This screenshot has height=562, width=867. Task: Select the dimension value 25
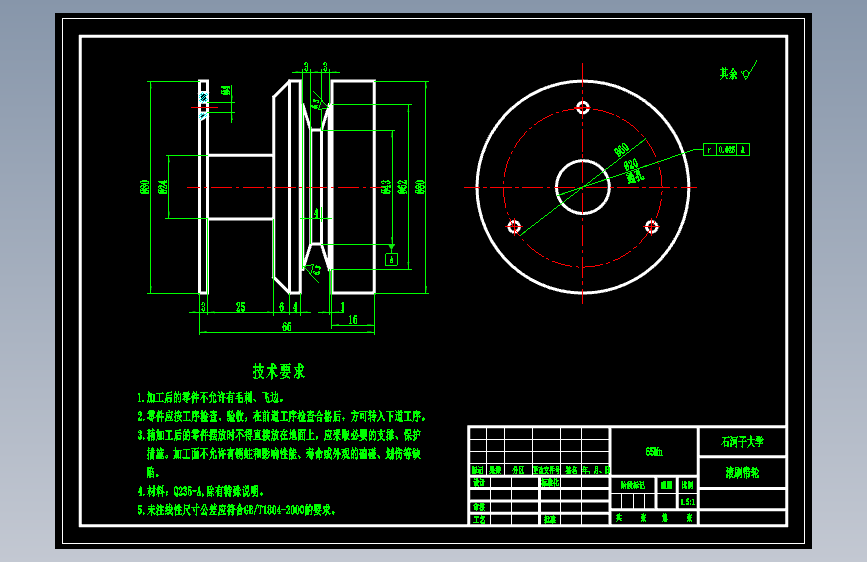coord(241,306)
